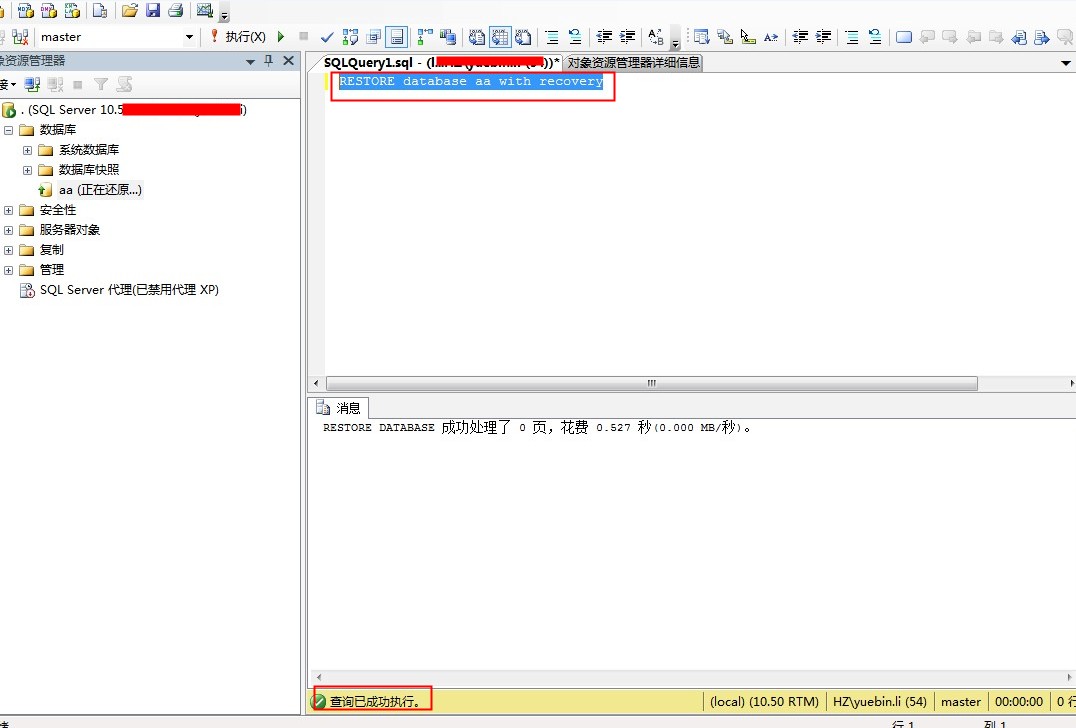Toggle the Results to Text option
The width and height of the screenshot is (1076, 728).
pyautogui.click(x=477, y=37)
